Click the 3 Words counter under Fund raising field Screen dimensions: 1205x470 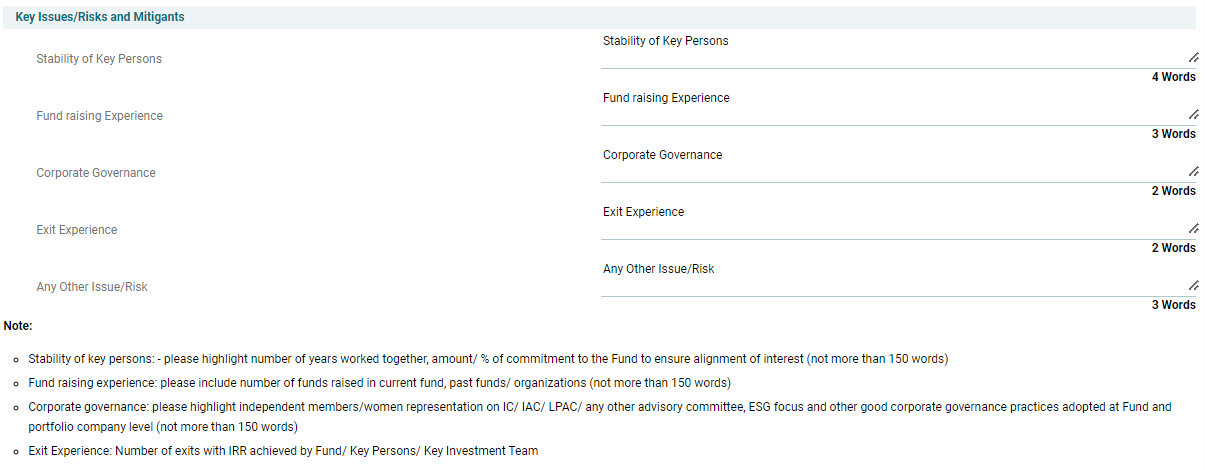click(x=1173, y=134)
